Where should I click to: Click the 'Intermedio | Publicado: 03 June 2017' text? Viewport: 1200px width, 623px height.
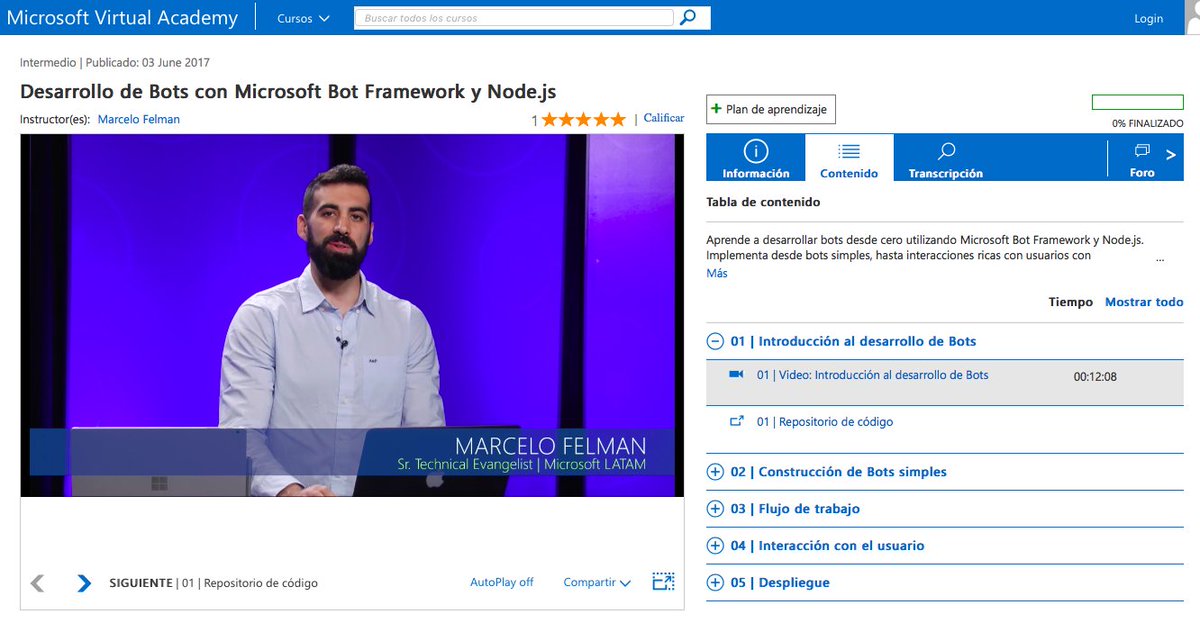point(115,62)
